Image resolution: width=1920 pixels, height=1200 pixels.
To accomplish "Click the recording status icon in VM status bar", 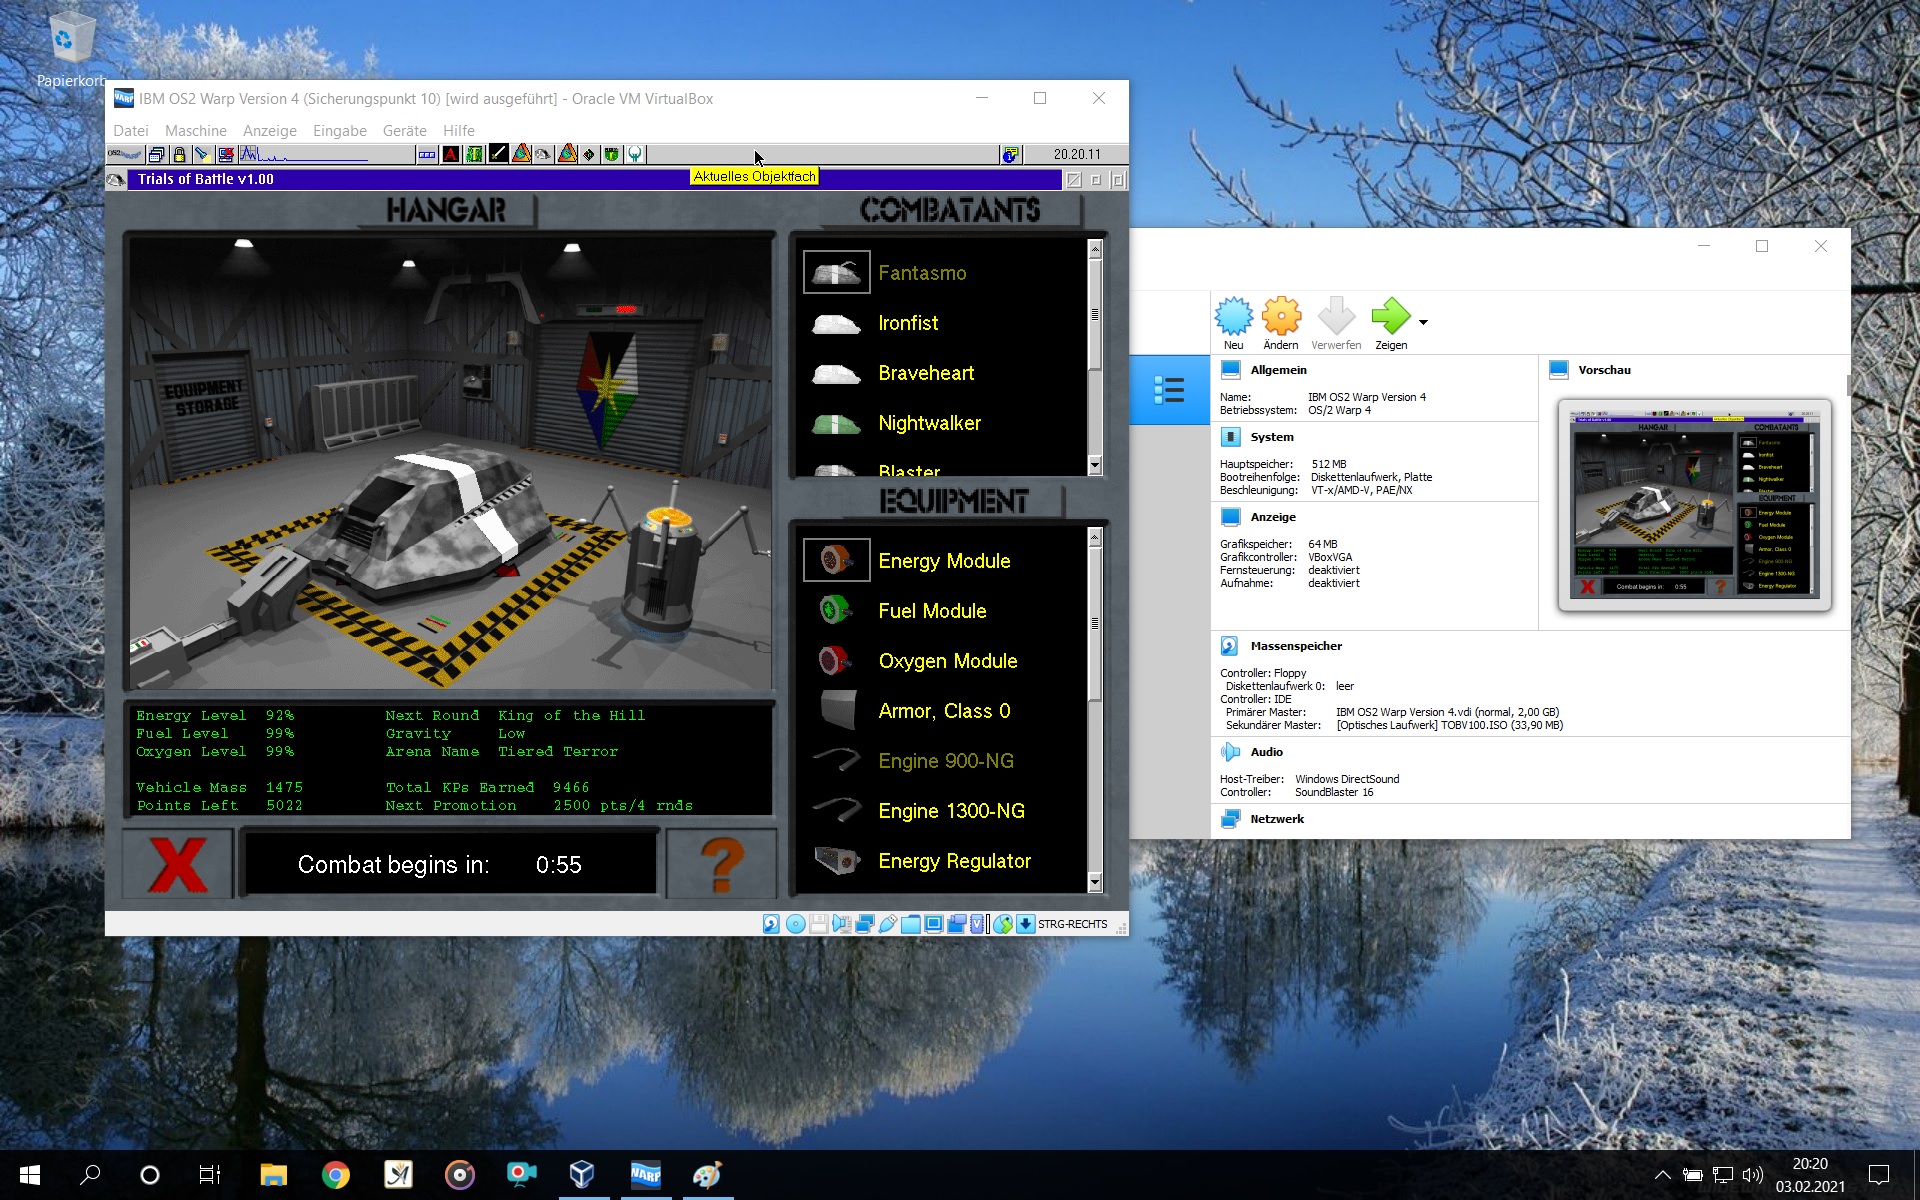I will pos(956,924).
